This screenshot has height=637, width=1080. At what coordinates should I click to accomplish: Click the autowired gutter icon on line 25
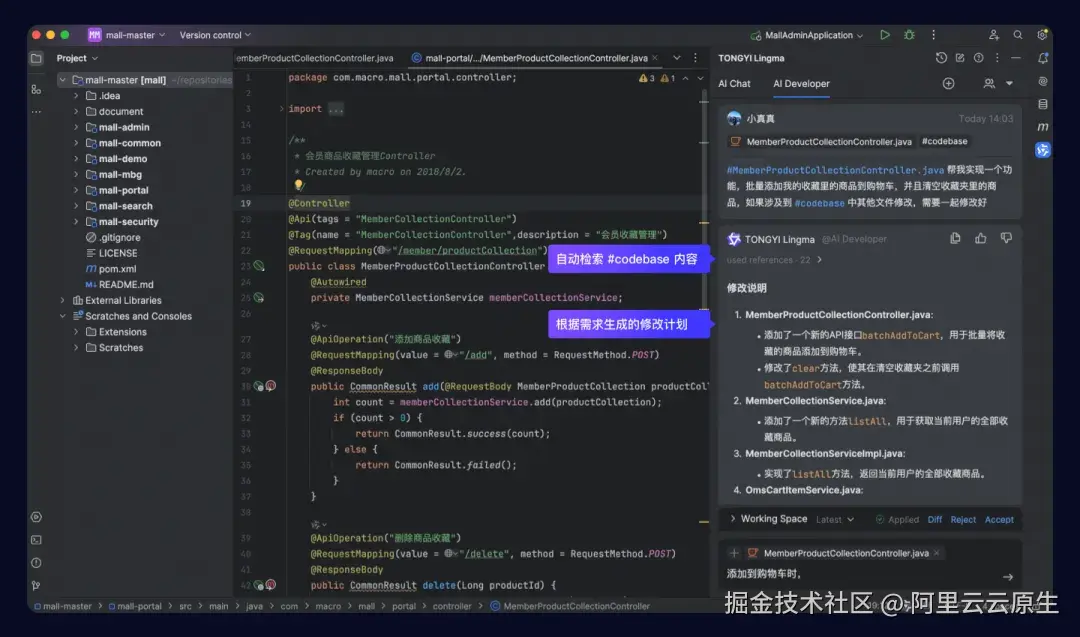pos(259,297)
